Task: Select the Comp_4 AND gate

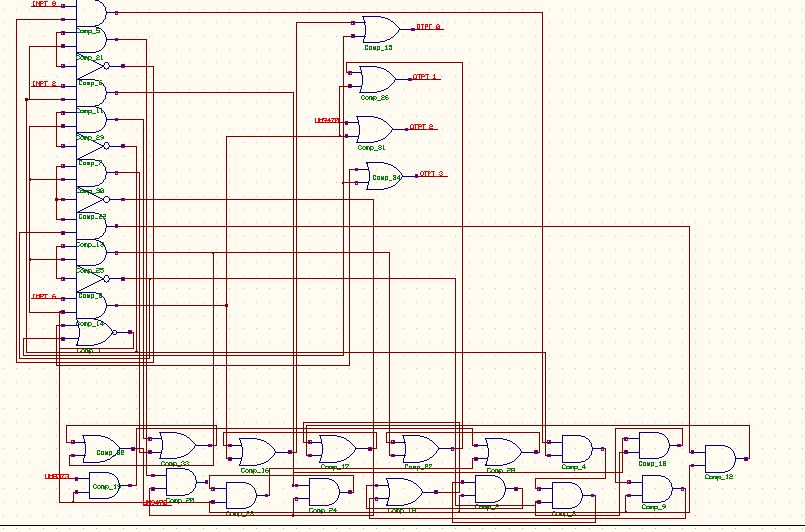Action: coord(577,449)
